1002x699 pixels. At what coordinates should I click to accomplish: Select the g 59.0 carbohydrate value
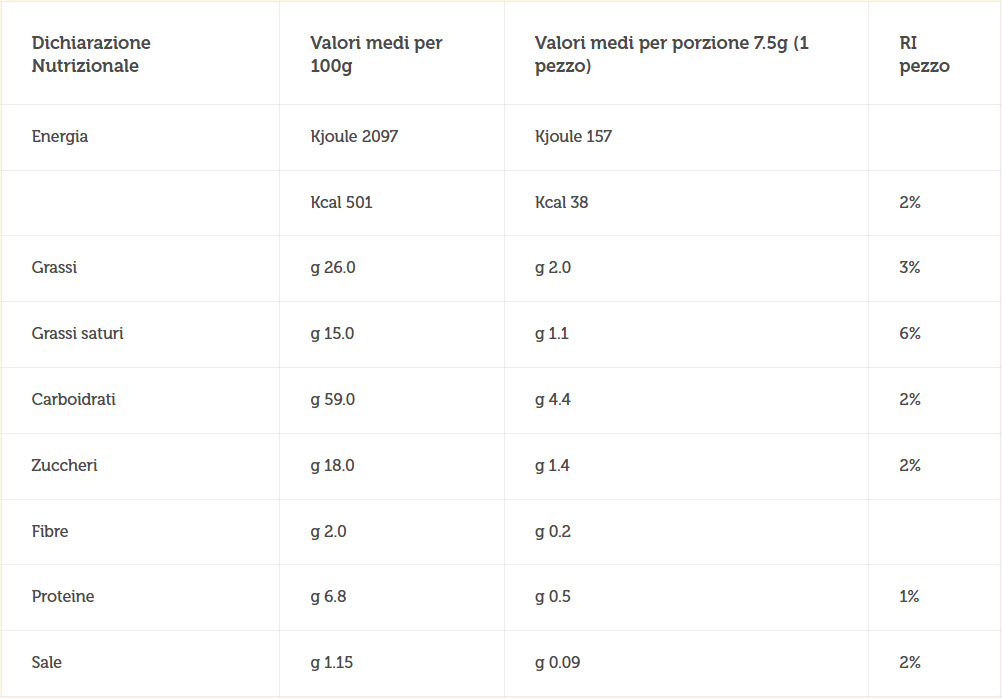click(x=332, y=400)
